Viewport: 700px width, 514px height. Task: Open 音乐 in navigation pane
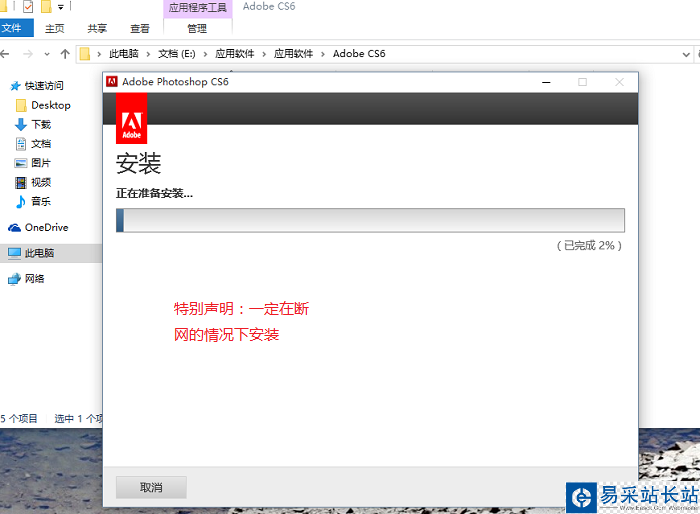[41, 202]
